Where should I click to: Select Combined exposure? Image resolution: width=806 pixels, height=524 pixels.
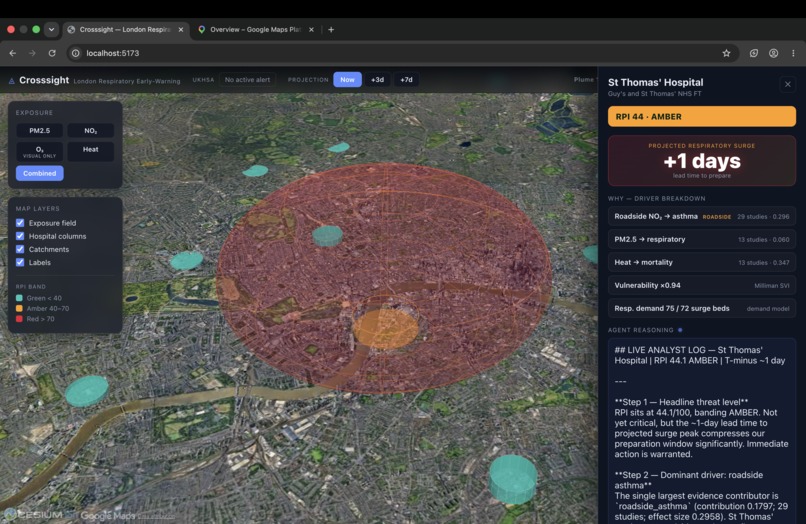click(x=40, y=173)
